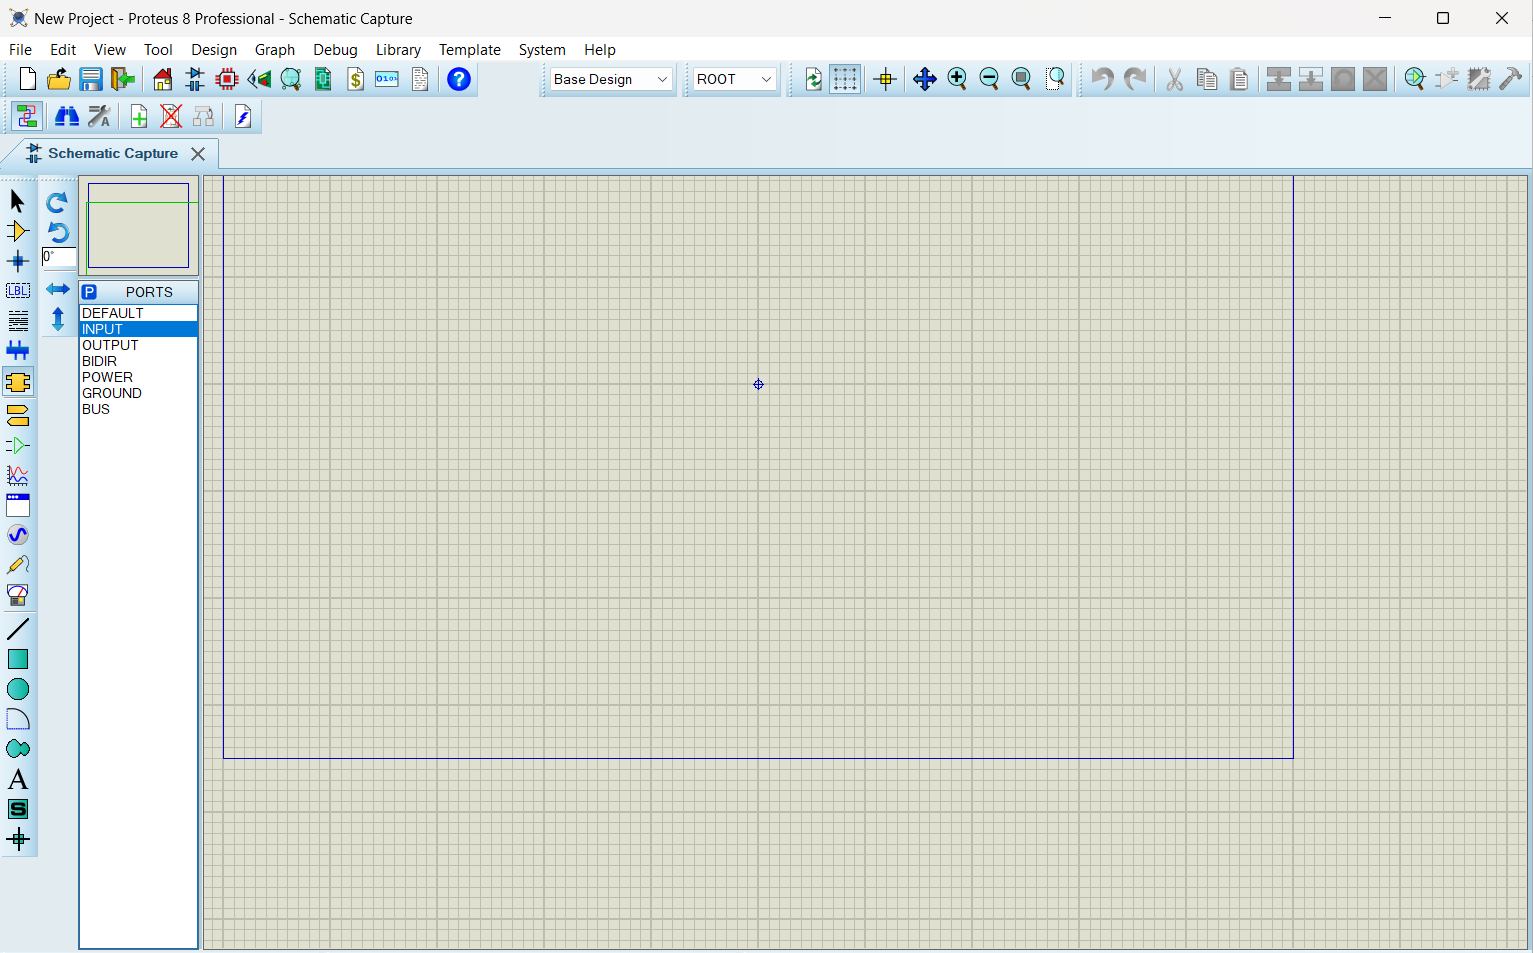Activate the Wire Label mode tool
The width and height of the screenshot is (1533, 953).
pyautogui.click(x=17, y=291)
